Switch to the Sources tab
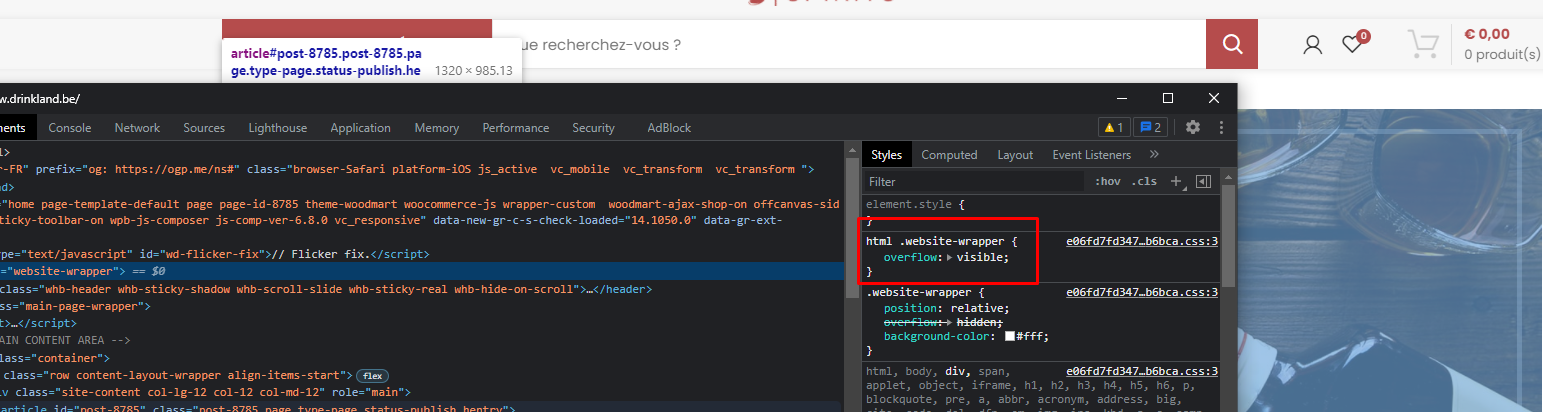 (204, 127)
